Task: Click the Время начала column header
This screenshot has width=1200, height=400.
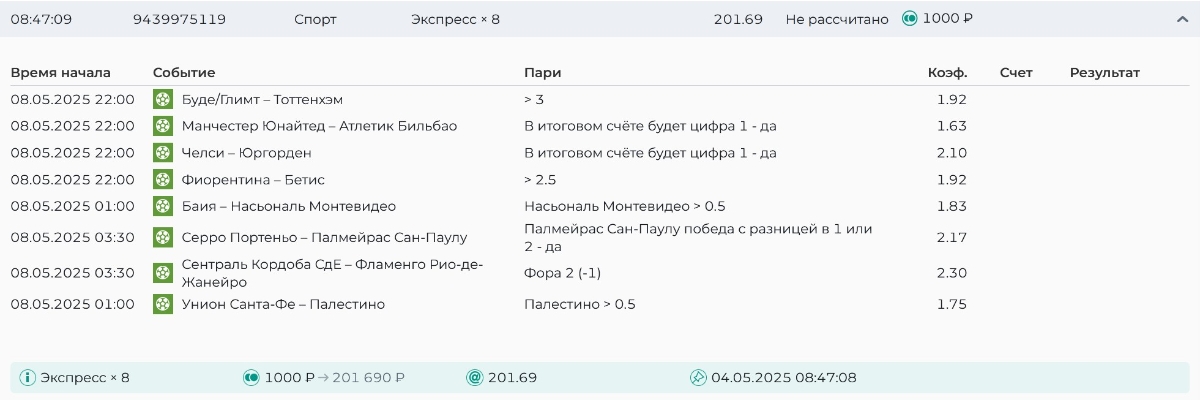Action: click(x=60, y=72)
